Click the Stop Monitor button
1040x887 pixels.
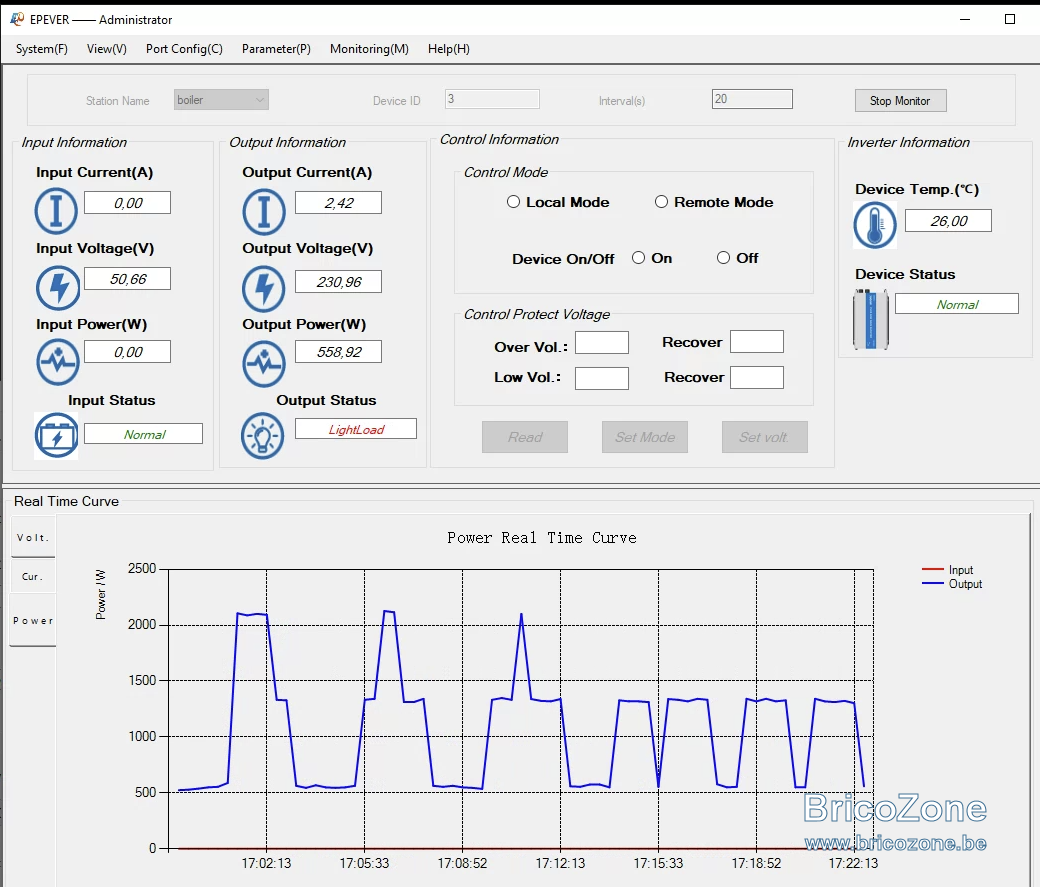[900, 101]
